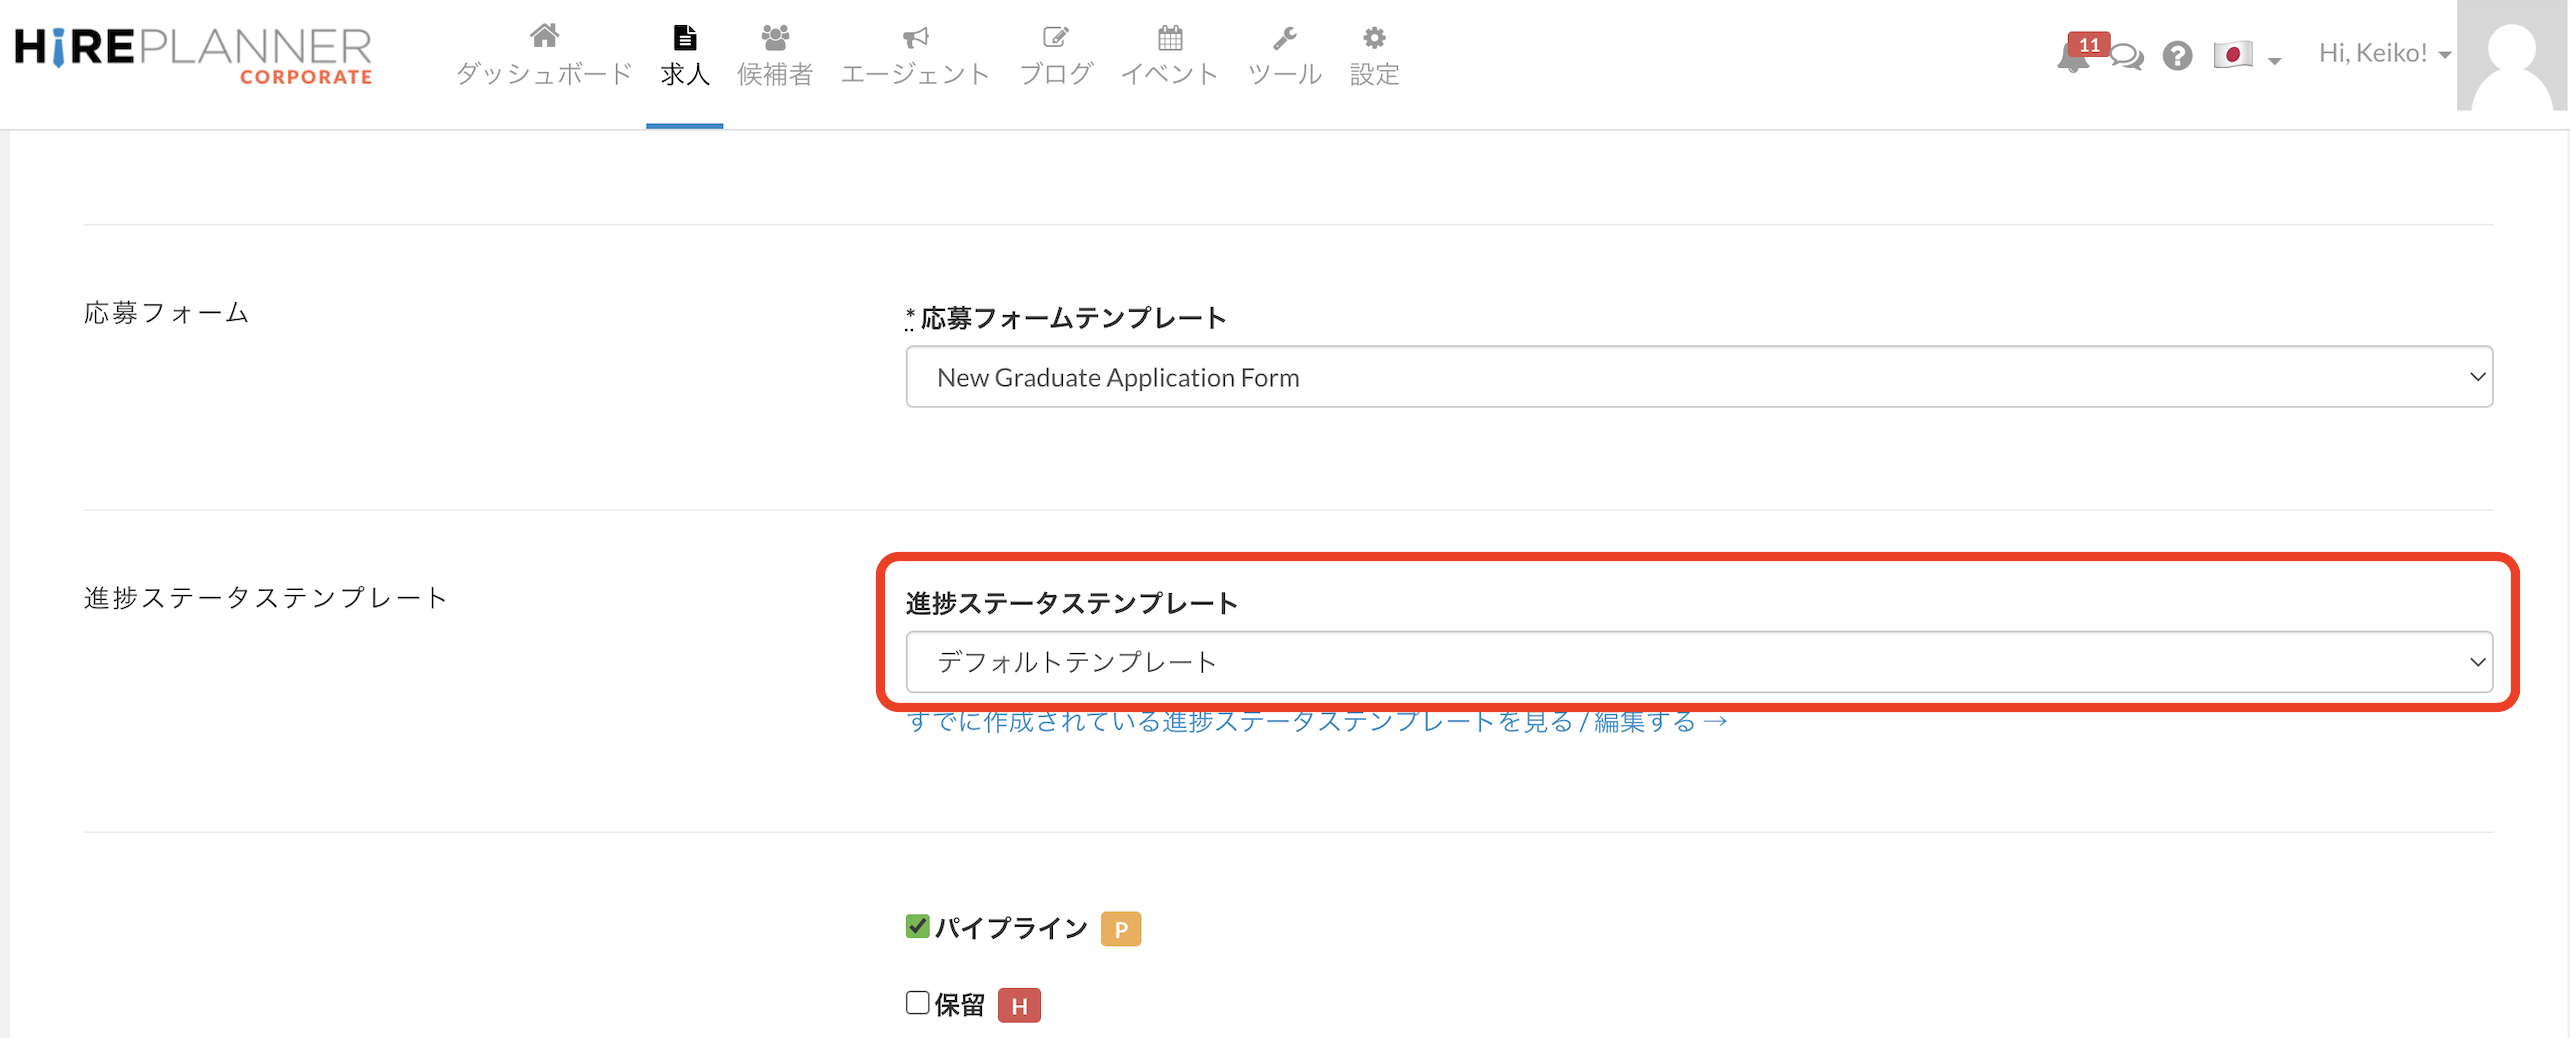
Task: Expand the Hi, Keiko! user menu
Action: click(2383, 53)
